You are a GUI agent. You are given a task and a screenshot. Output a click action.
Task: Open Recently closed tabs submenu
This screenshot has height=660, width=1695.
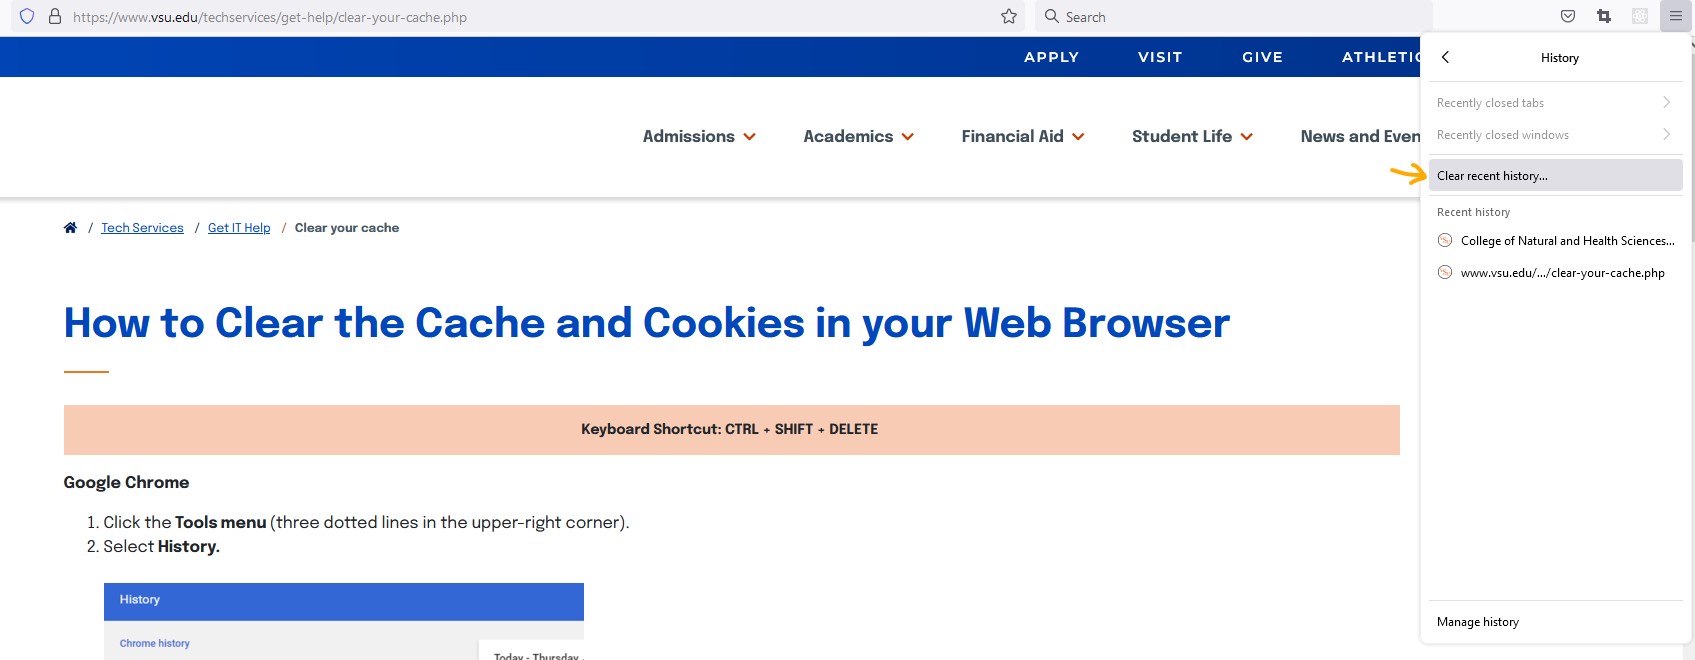(x=1555, y=103)
